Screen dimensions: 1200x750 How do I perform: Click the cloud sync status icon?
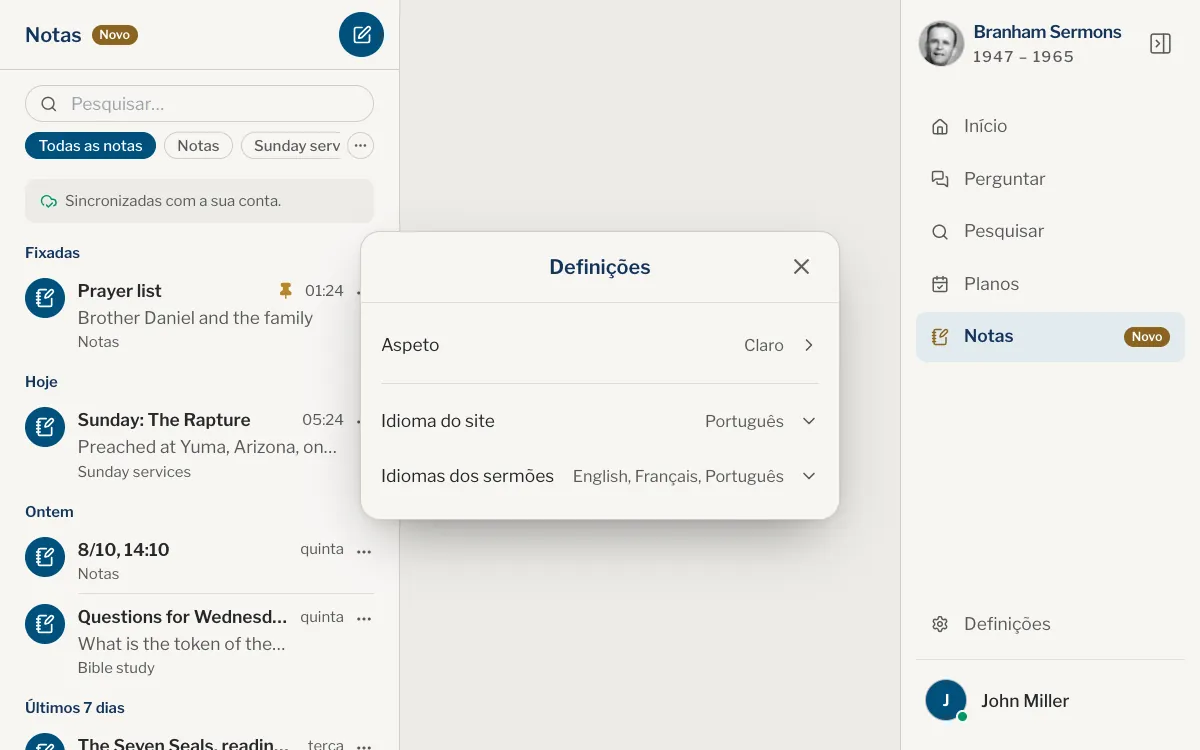click(48, 201)
